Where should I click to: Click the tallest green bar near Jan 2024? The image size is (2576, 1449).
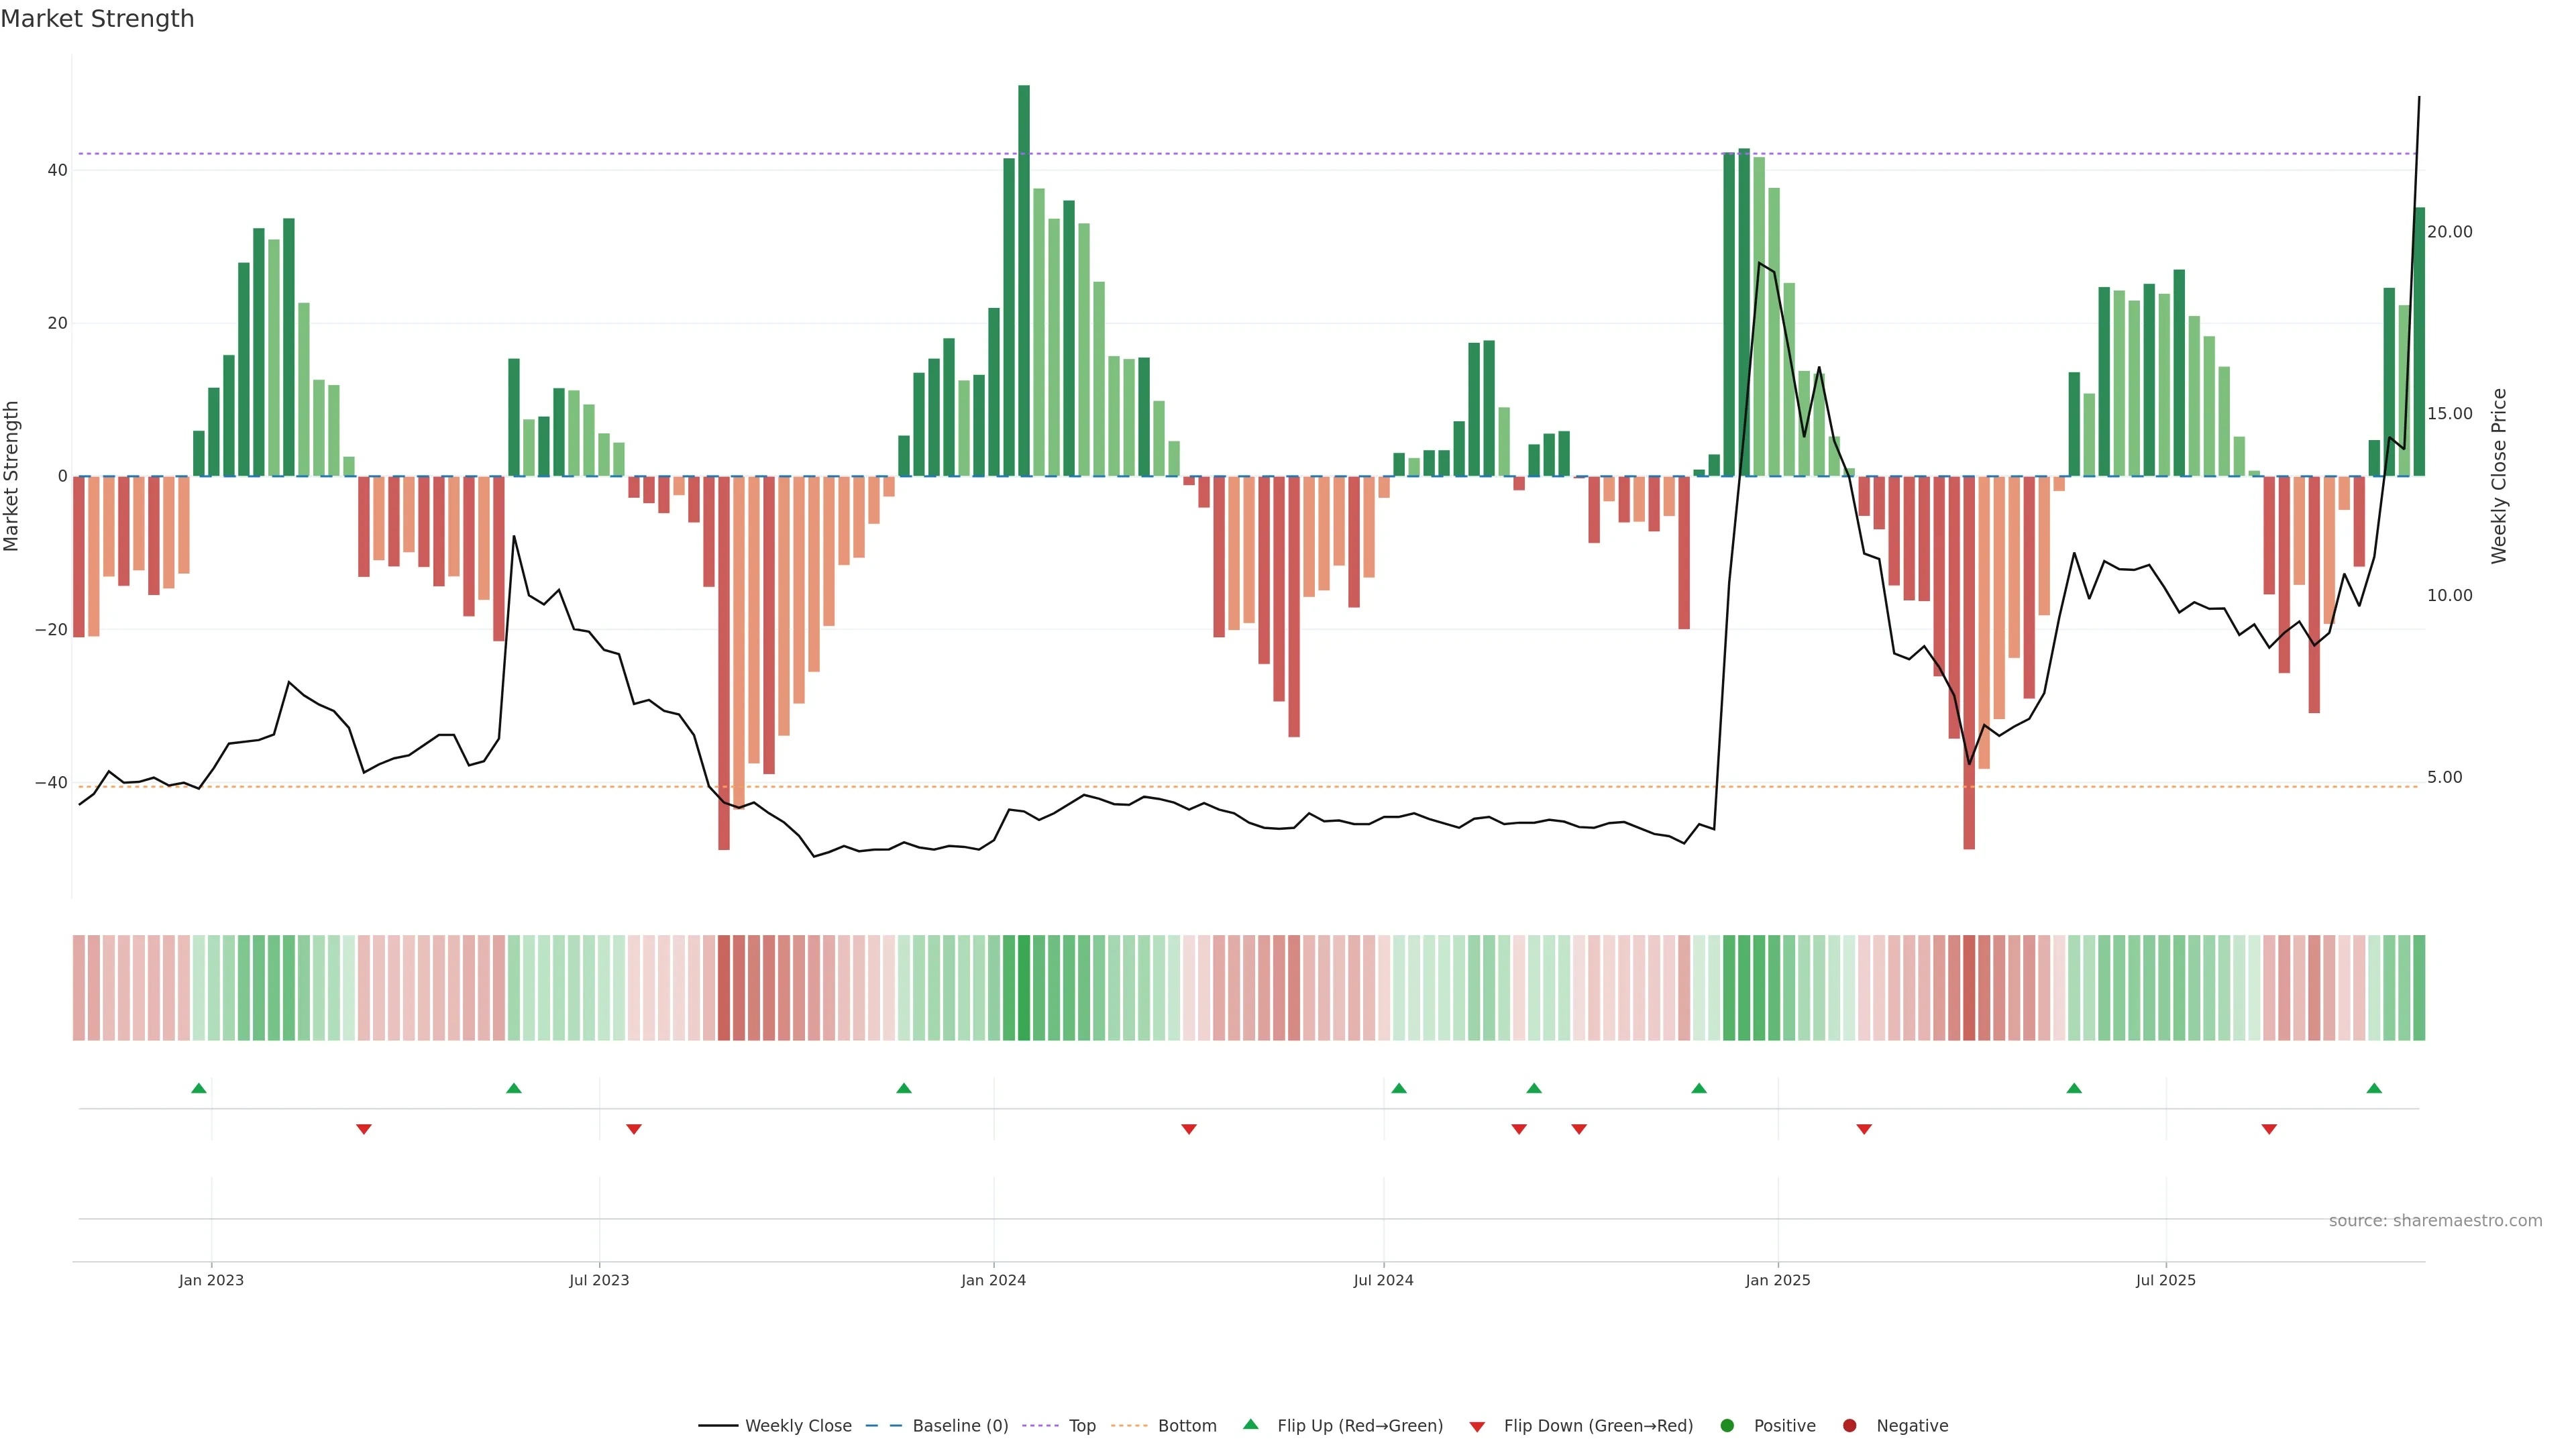click(1024, 280)
